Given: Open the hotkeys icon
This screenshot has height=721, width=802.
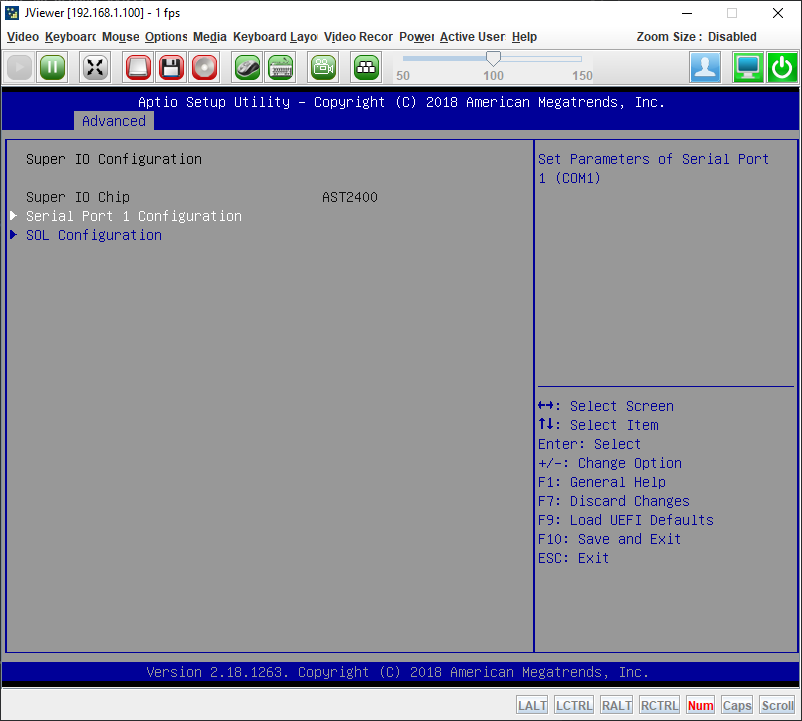Looking at the screenshot, I should tap(366, 67).
